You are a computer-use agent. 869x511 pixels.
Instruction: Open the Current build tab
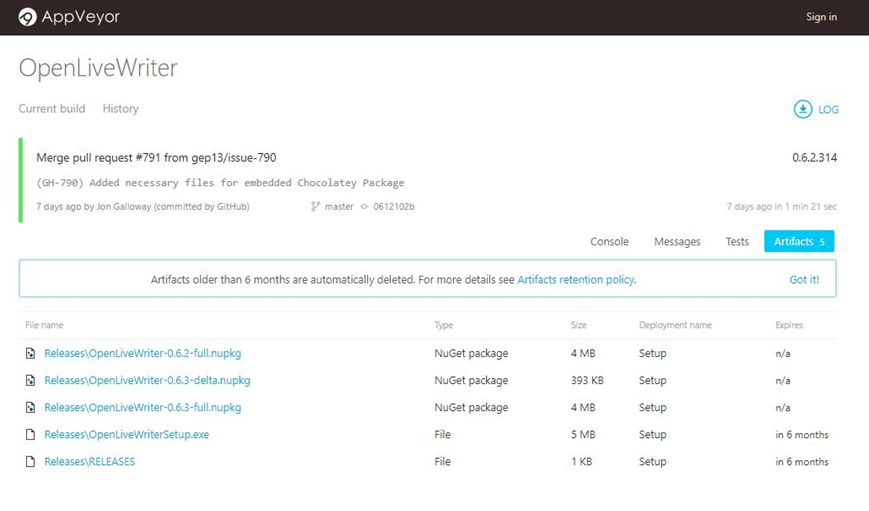click(52, 109)
